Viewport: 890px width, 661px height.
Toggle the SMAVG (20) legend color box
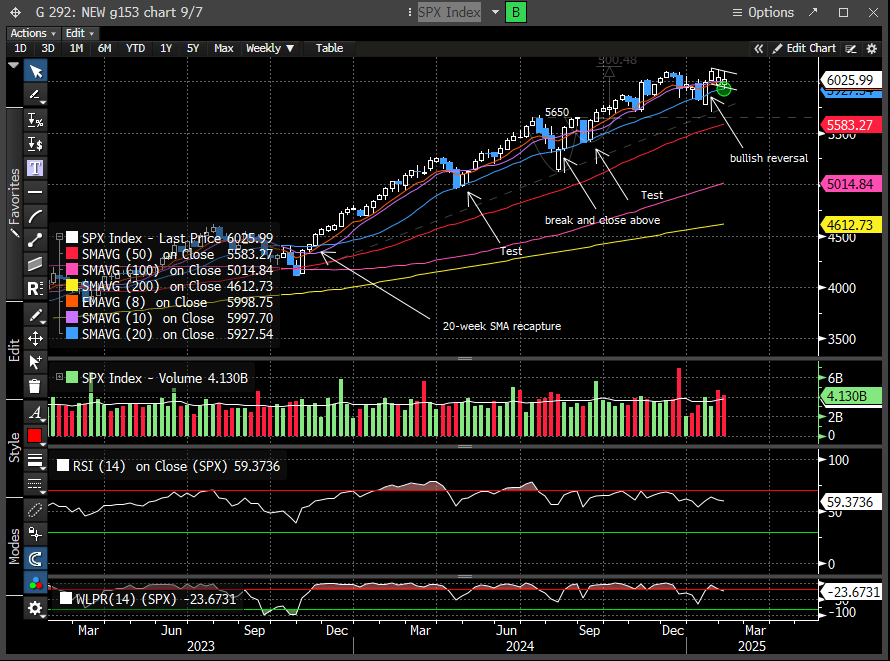[x=72, y=334]
